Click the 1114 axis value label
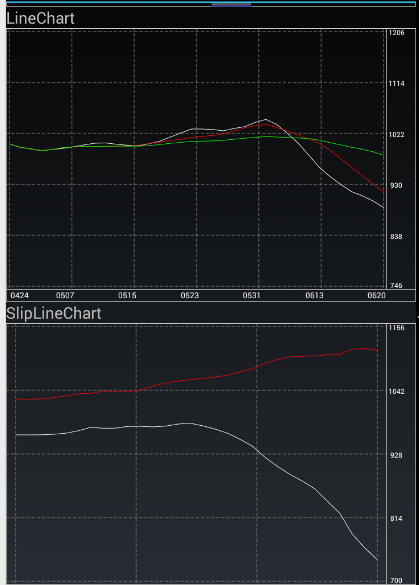 (x=396, y=84)
